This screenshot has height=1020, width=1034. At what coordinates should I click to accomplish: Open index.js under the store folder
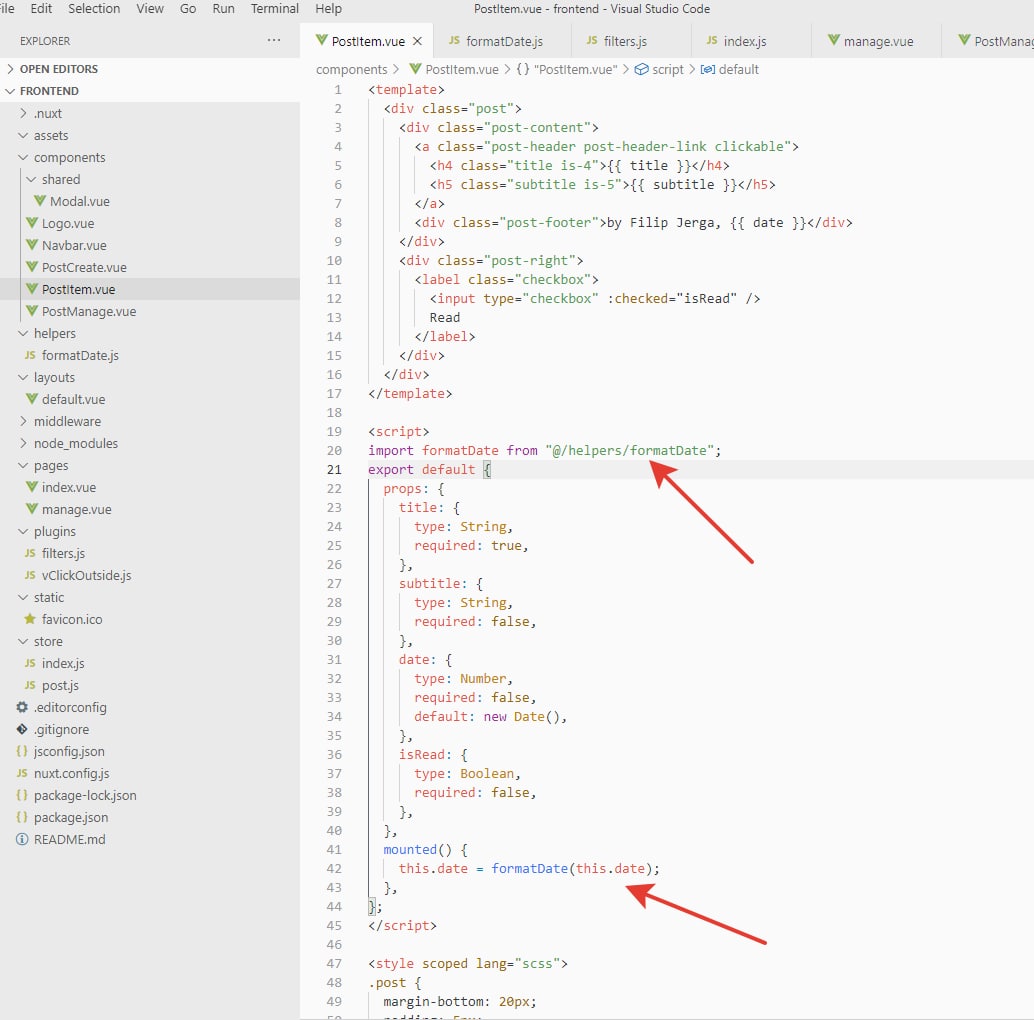coord(63,663)
